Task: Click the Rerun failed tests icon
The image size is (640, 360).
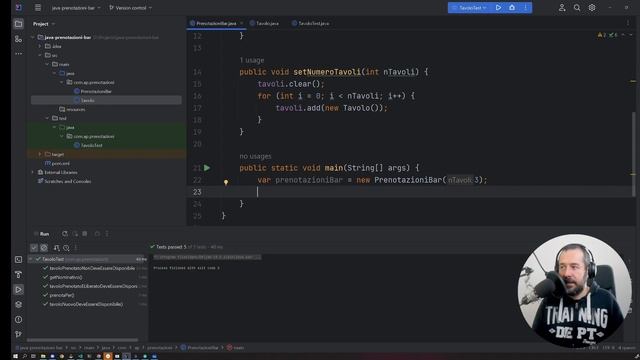Action: [x=75, y=234]
